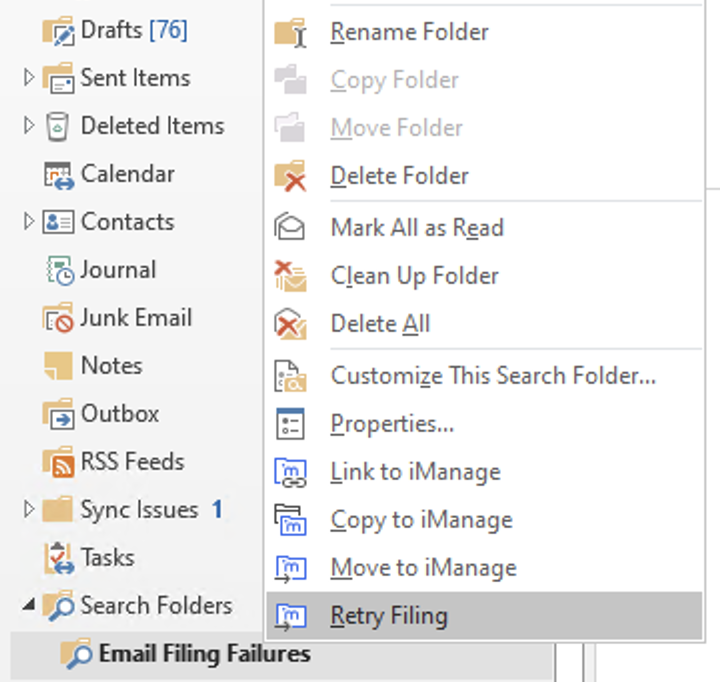Screen dimensions: 720x682
Task: Click the Move to iManage icon
Action: coord(289,568)
